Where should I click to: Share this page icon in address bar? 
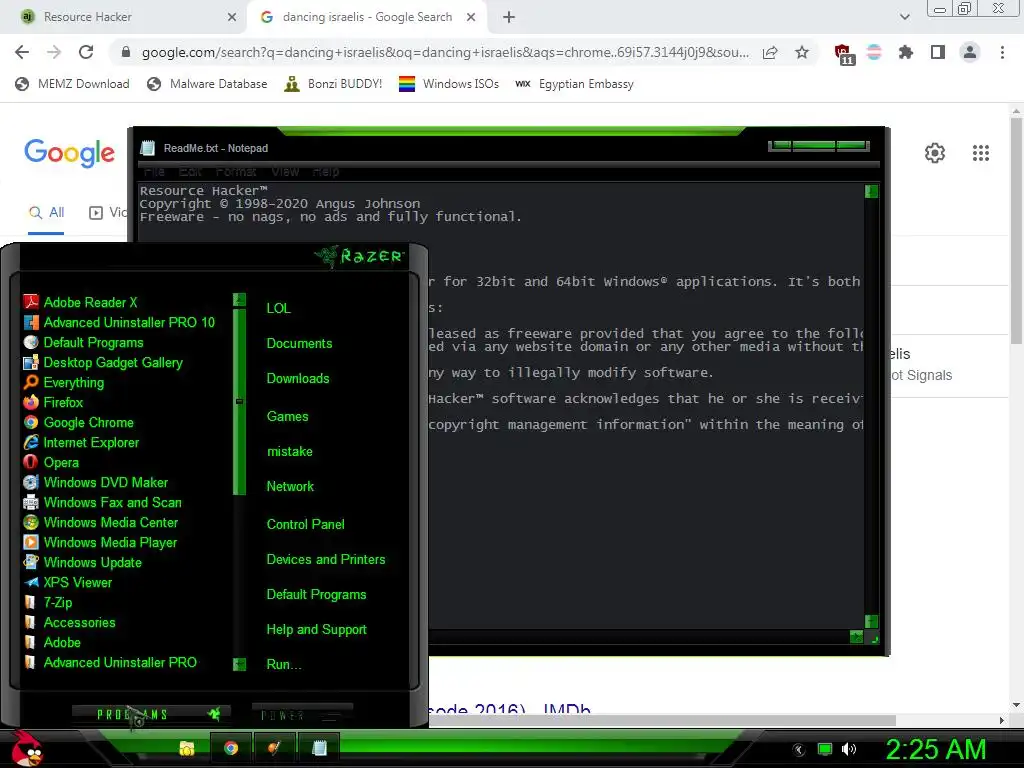770,52
